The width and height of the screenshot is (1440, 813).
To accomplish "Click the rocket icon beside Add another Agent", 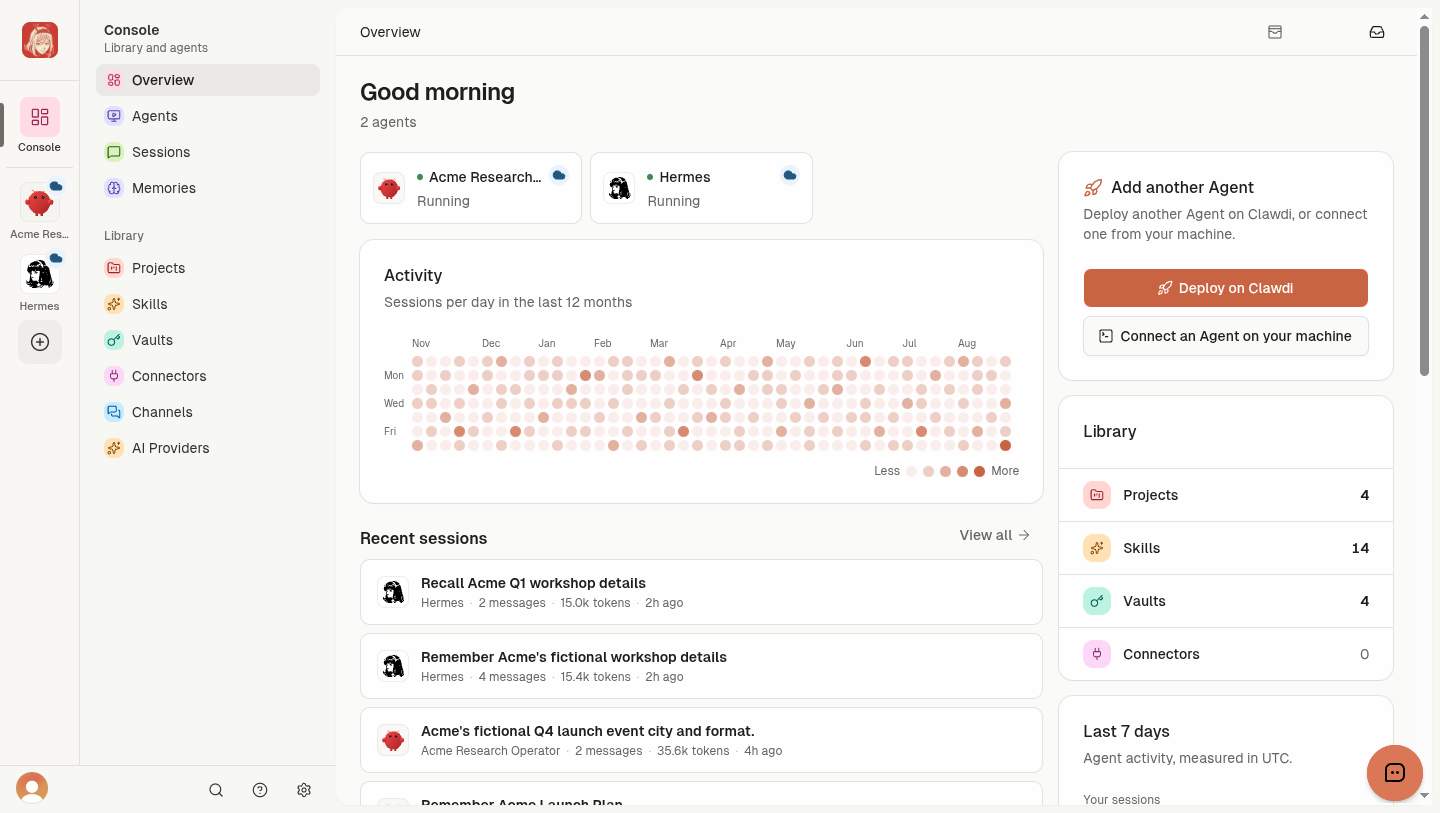I will click(1093, 187).
